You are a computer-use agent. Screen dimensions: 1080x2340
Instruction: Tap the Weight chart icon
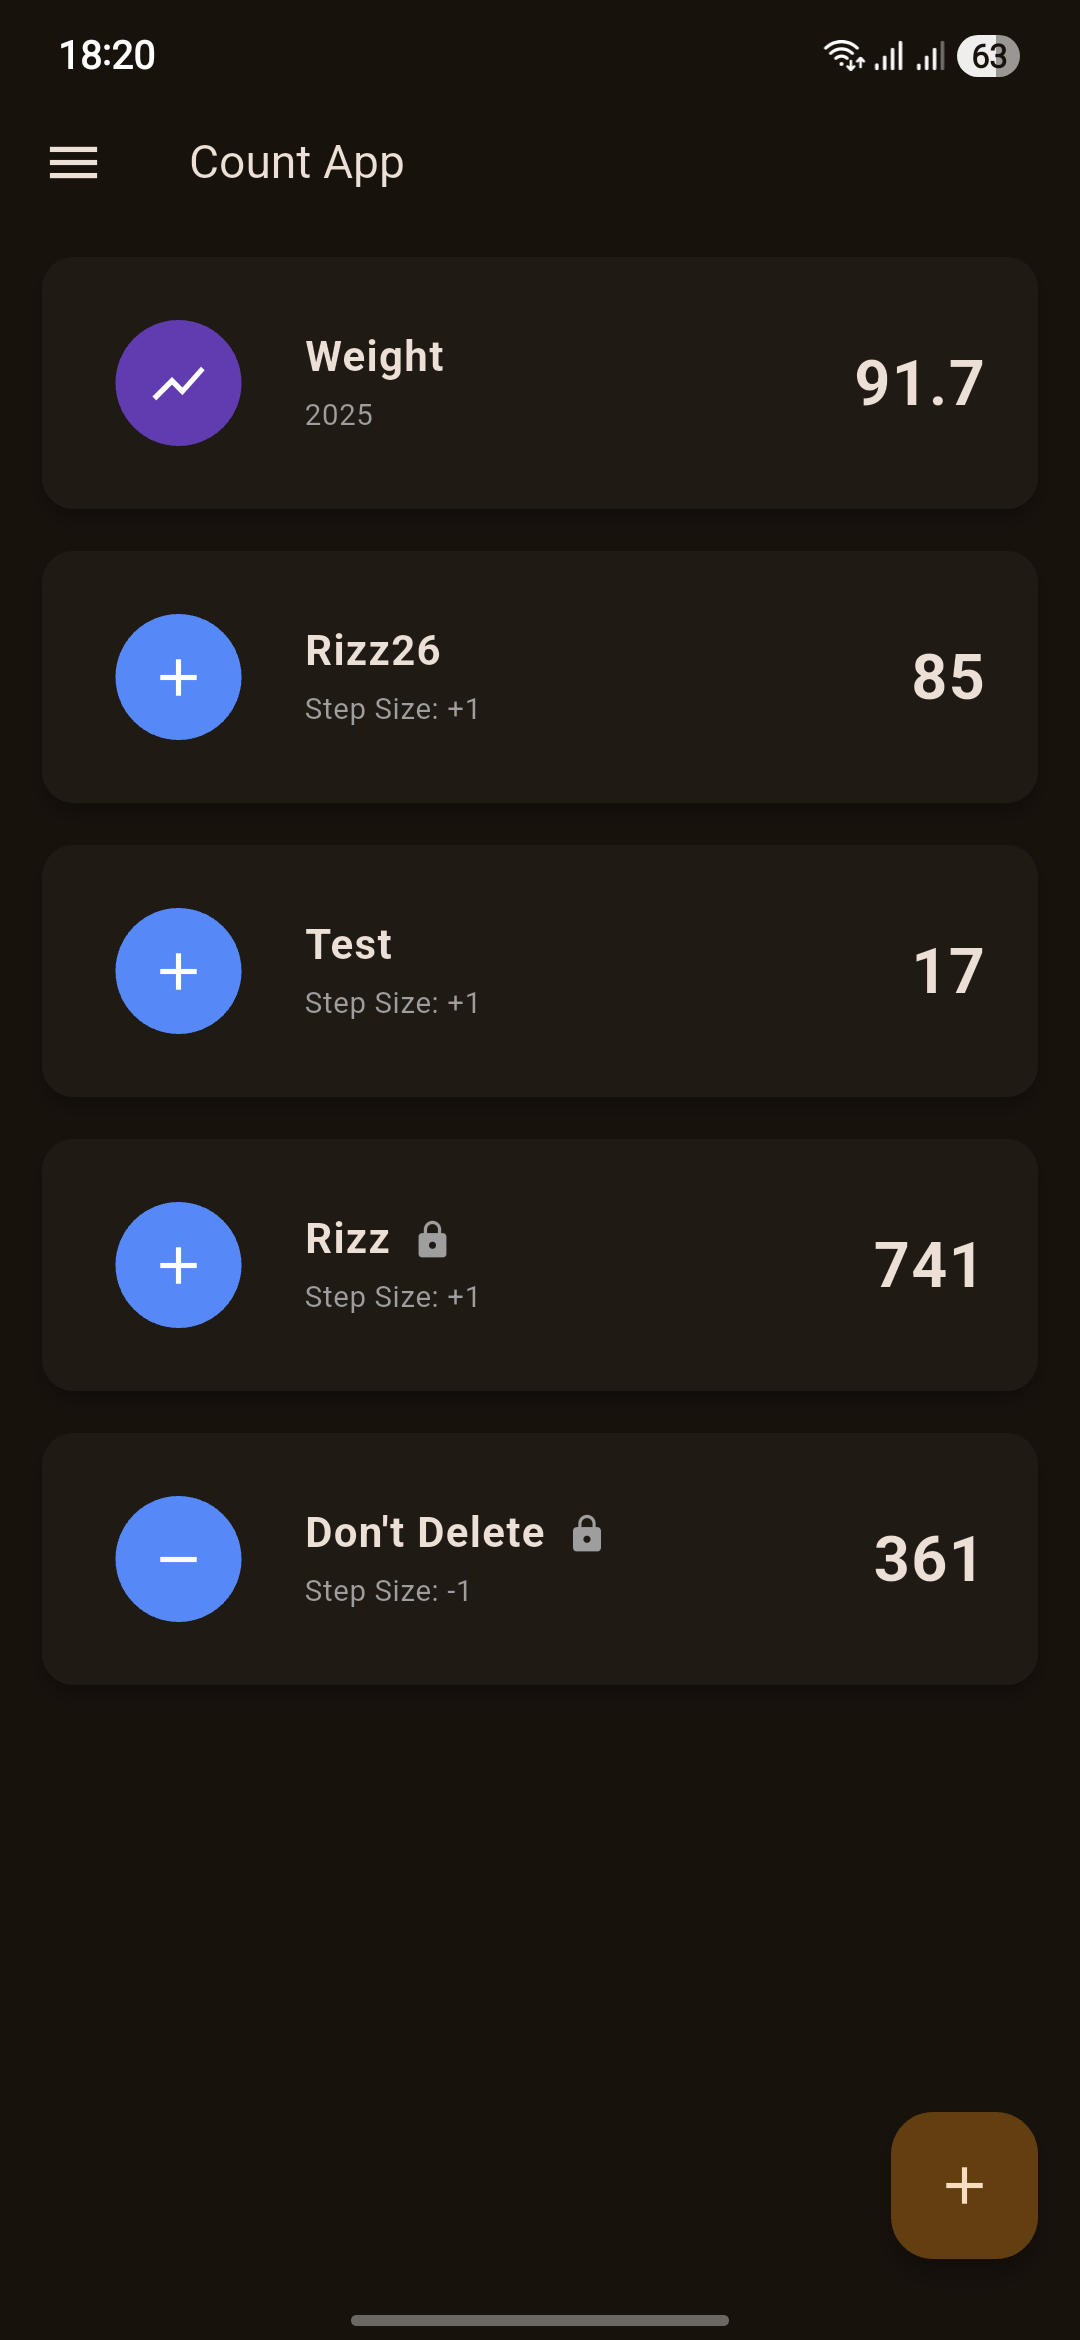click(178, 383)
